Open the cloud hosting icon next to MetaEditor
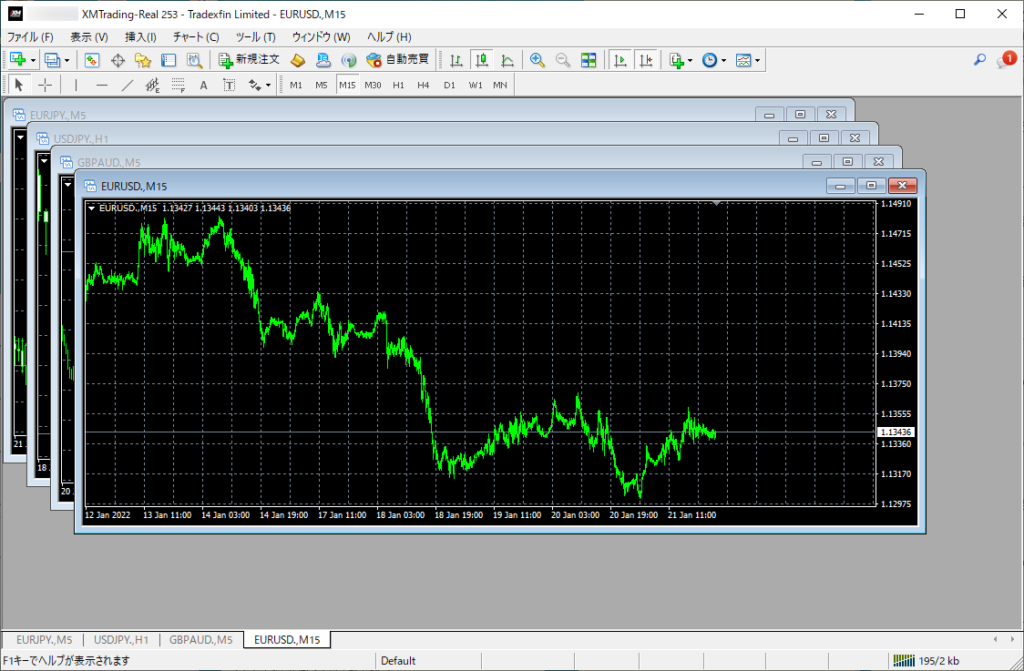The image size is (1024, 671). pyautogui.click(x=323, y=60)
